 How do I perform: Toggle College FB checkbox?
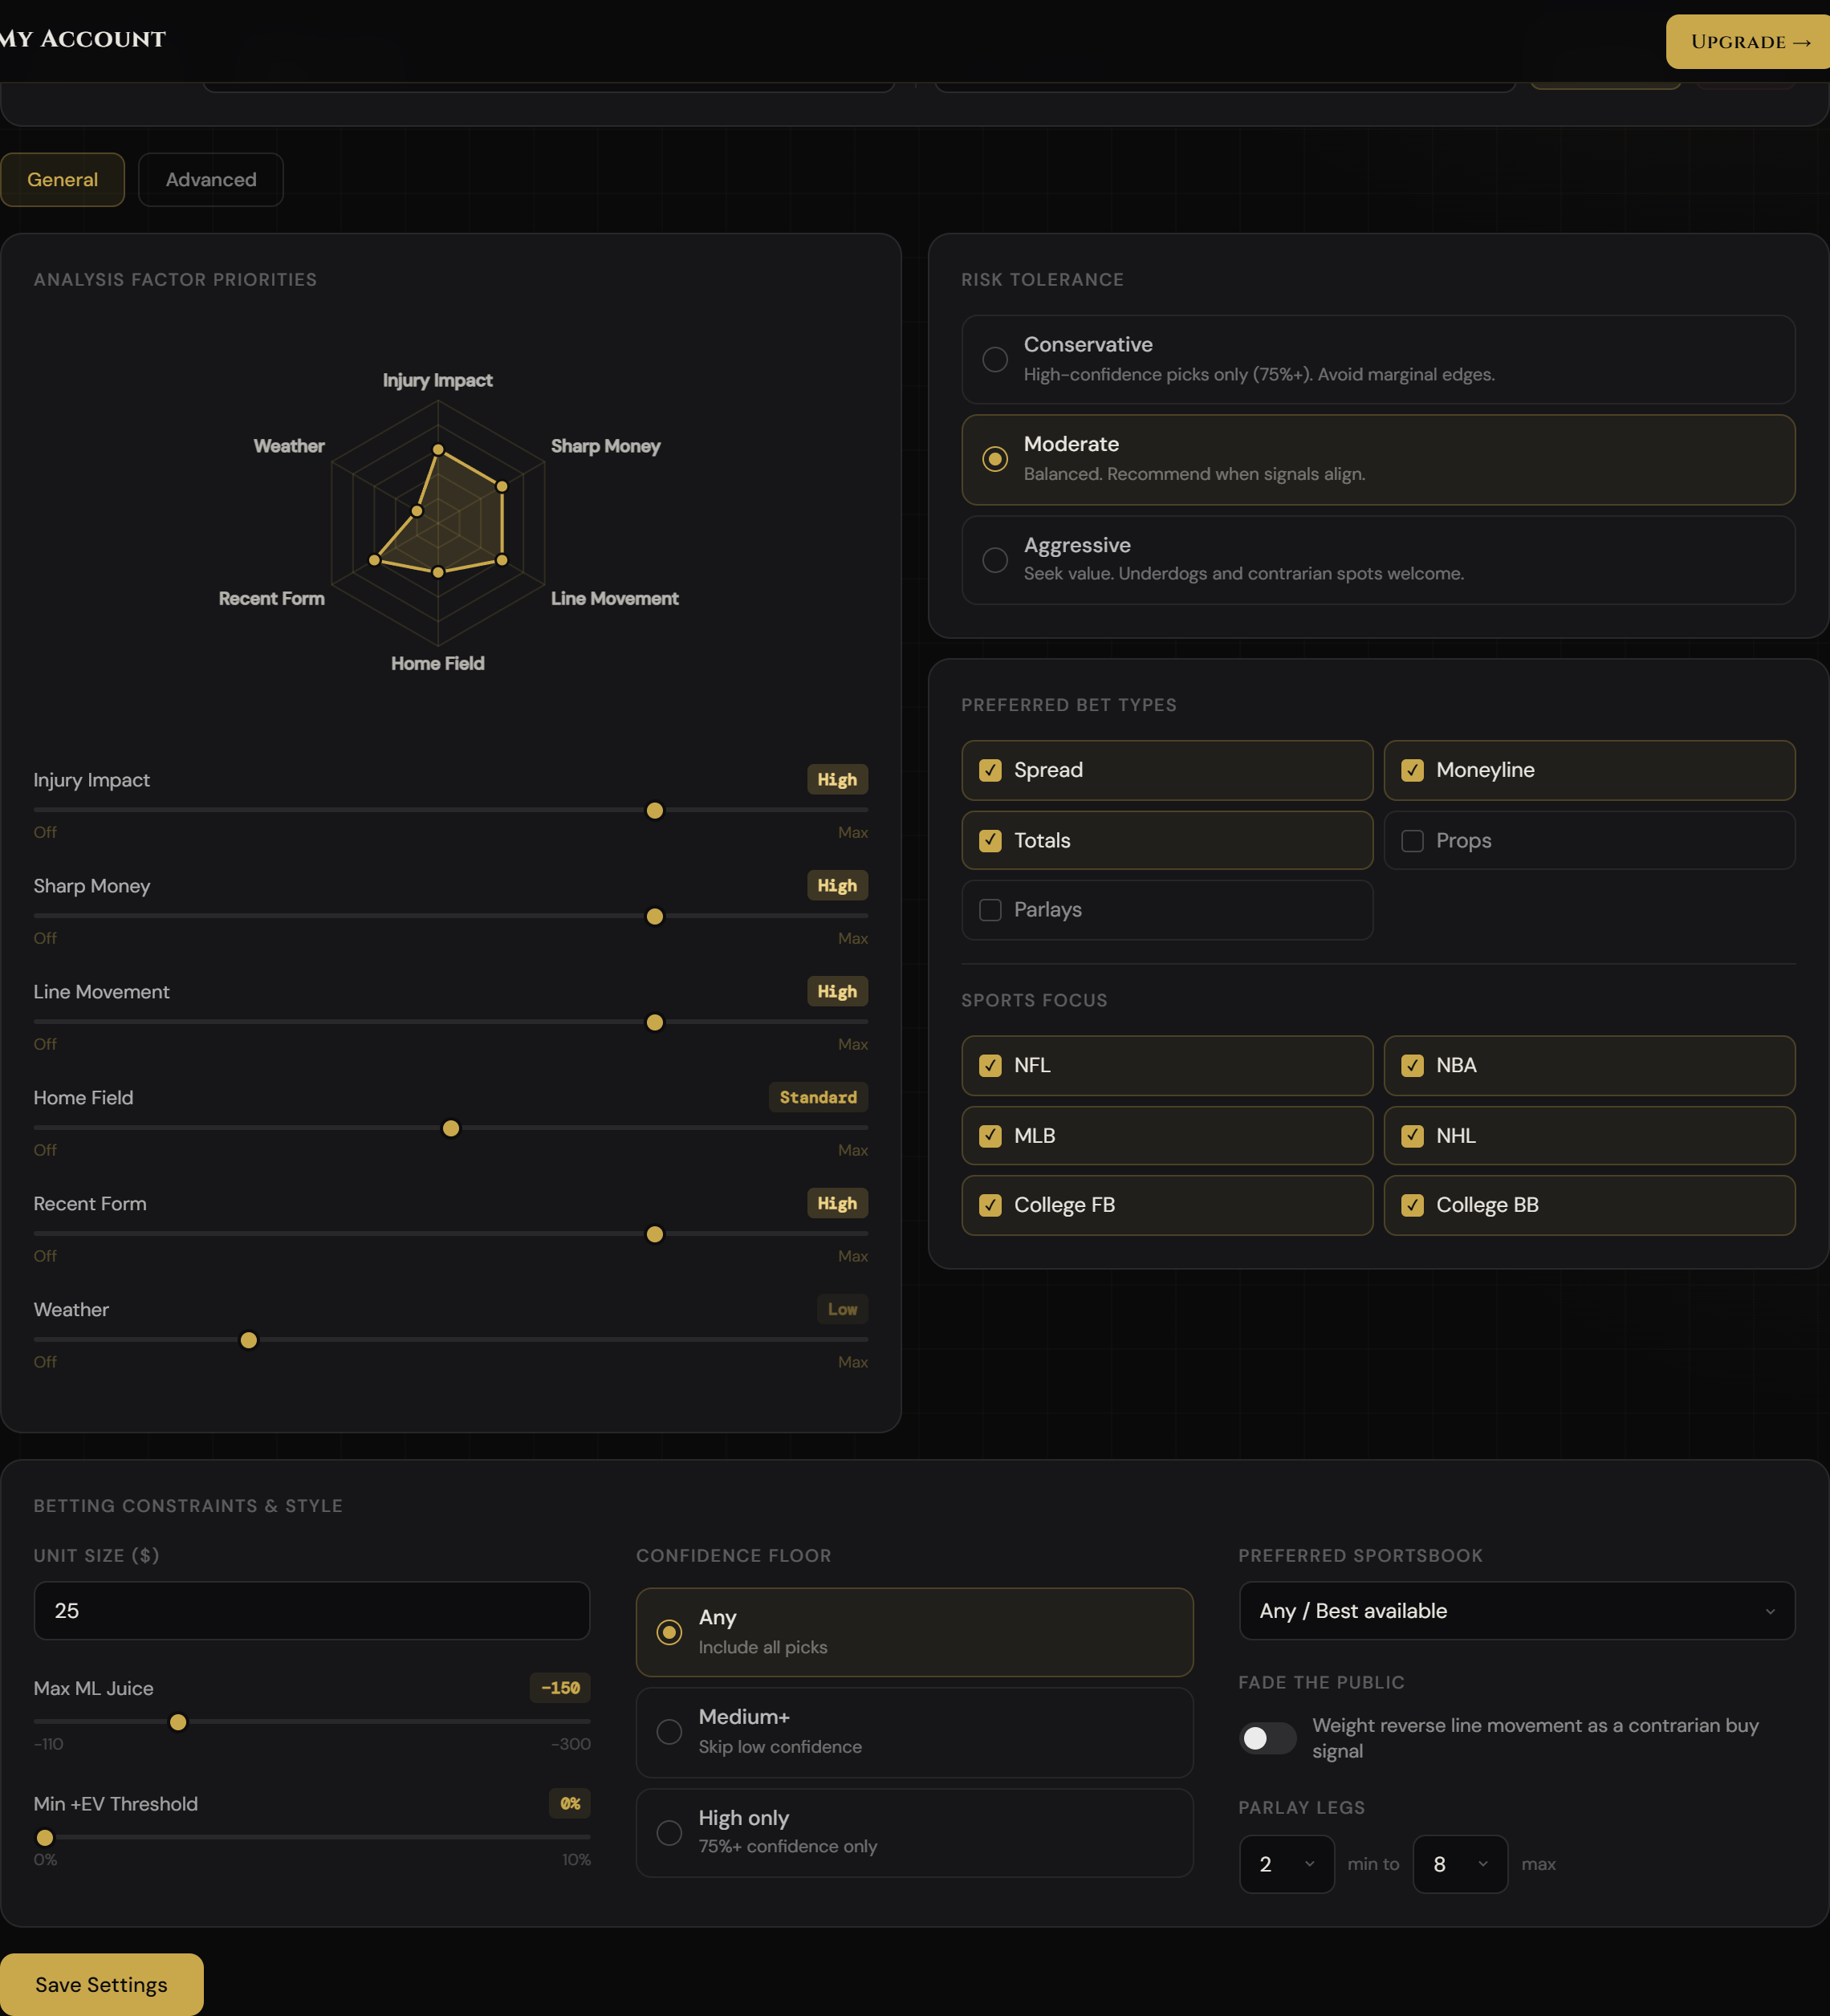click(x=1167, y=1205)
